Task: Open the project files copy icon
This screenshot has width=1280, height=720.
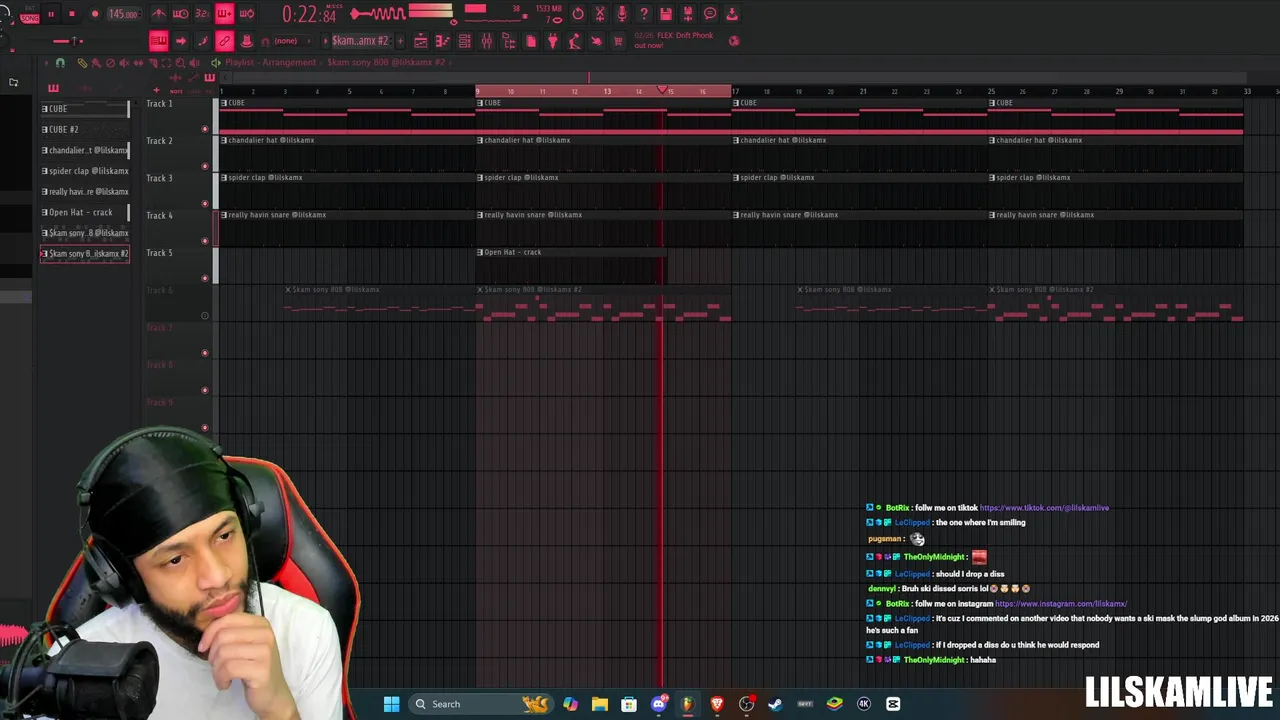Action: tap(531, 41)
